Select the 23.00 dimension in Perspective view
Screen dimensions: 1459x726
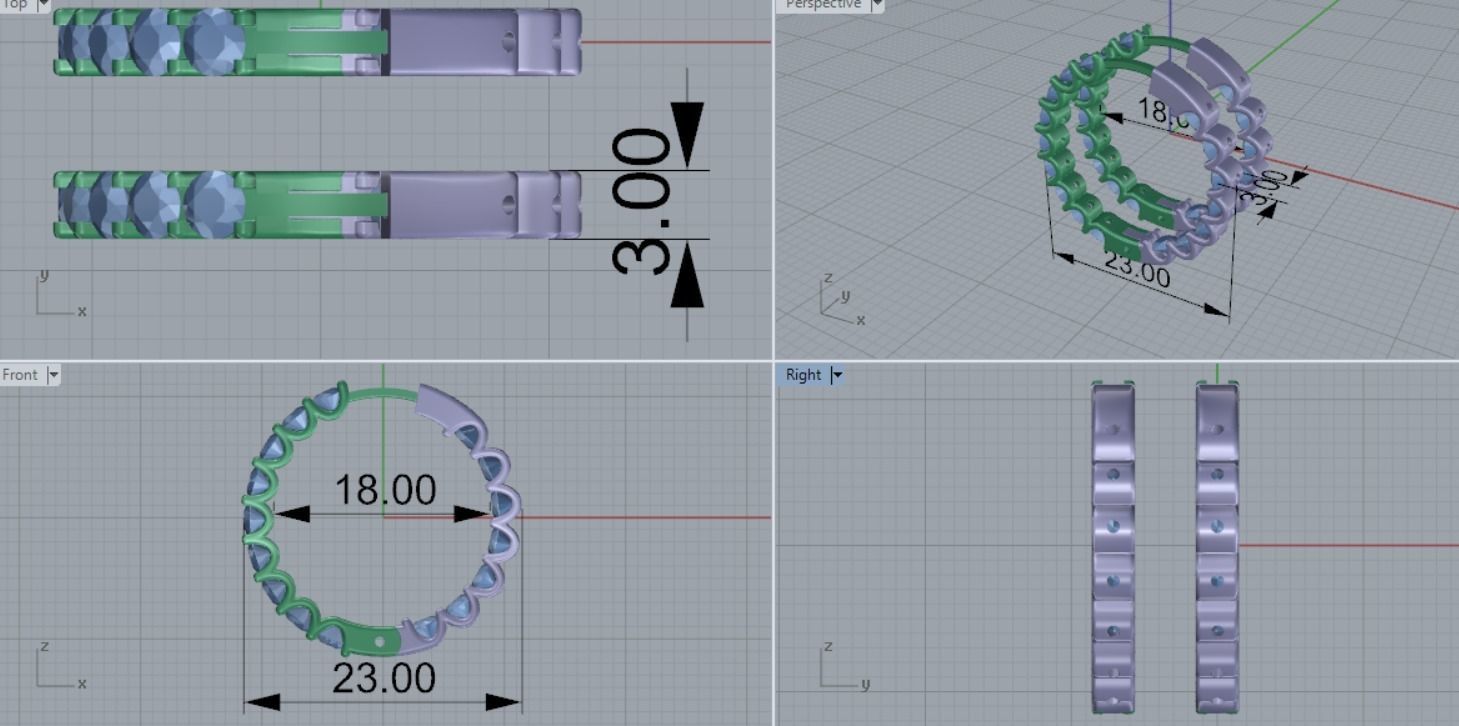[1135, 269]
